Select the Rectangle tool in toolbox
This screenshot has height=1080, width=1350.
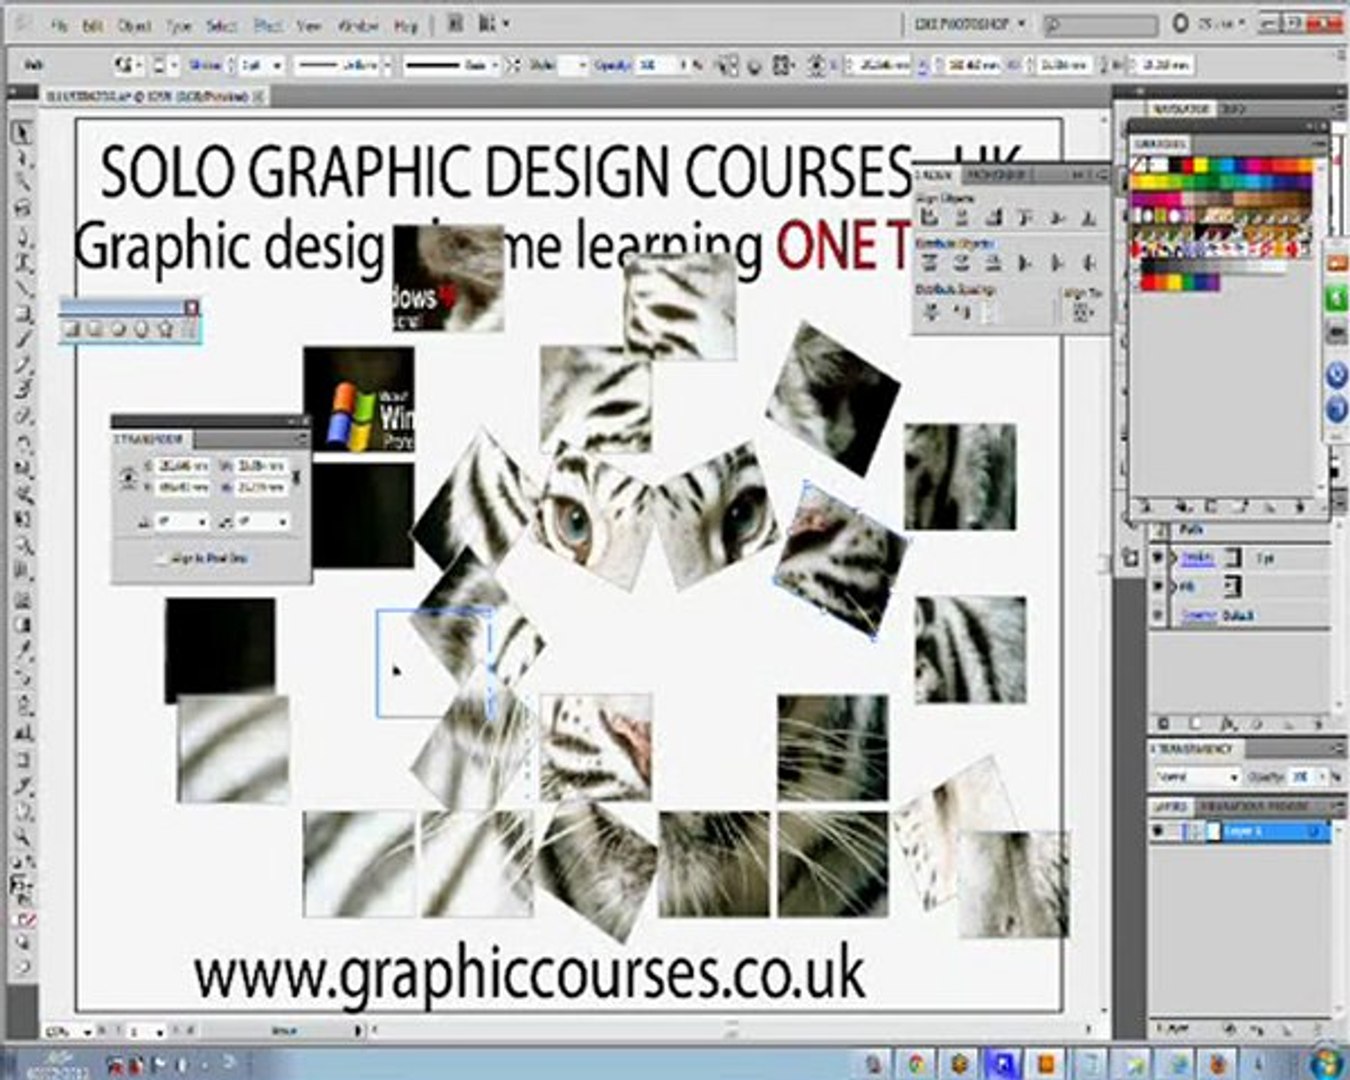[x=22, y=315]
